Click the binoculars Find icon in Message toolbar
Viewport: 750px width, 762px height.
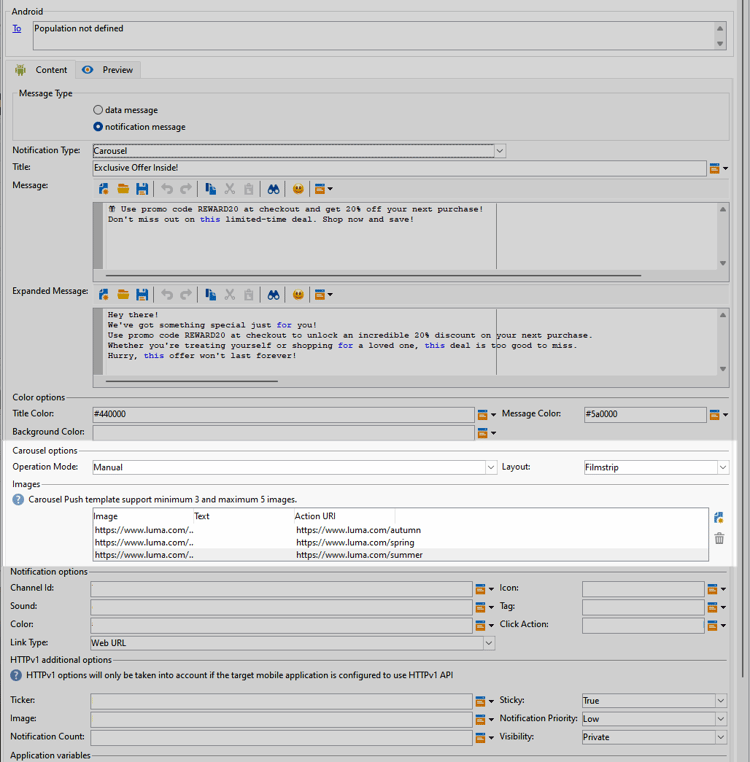click(x=272, y=189)
